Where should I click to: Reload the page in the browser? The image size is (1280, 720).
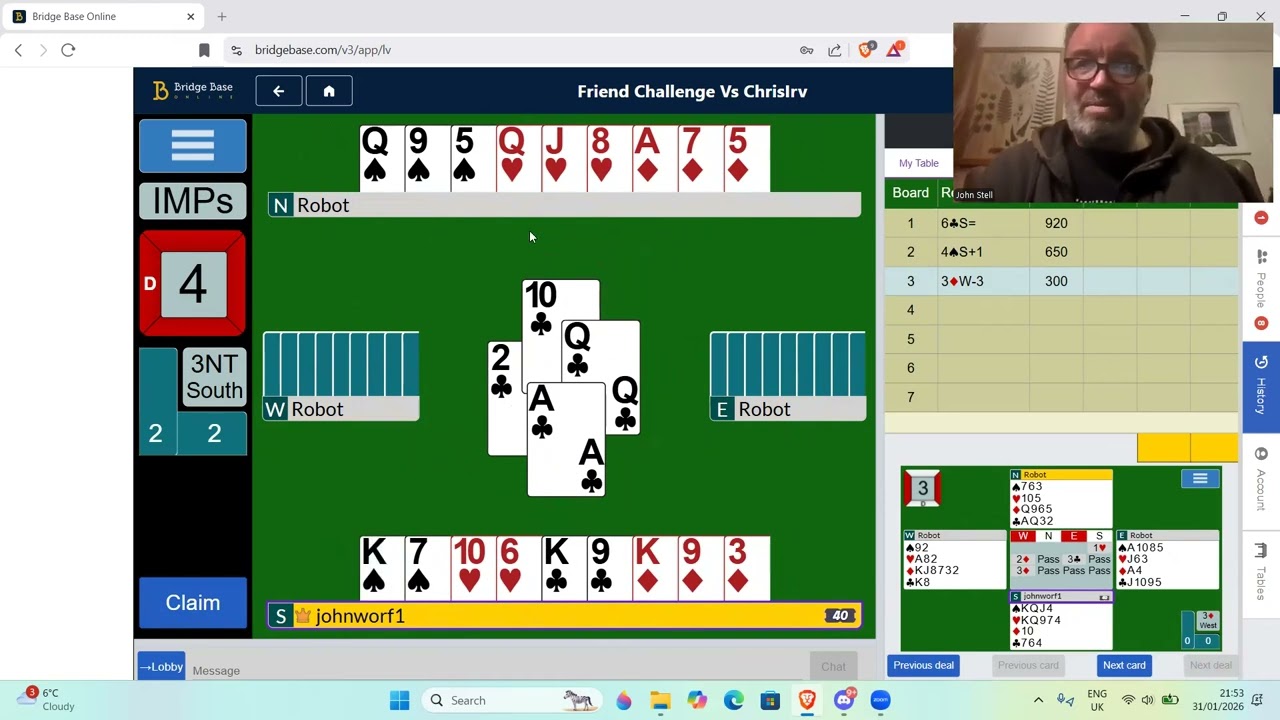coord(68,50)
